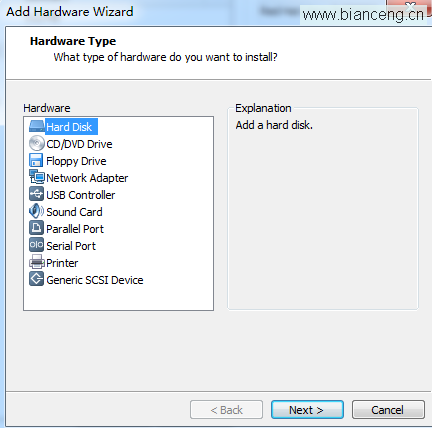Pick the Generic SCSI Device icon
The height and width of the screenshot is (428, 432).
coord(36,279)
